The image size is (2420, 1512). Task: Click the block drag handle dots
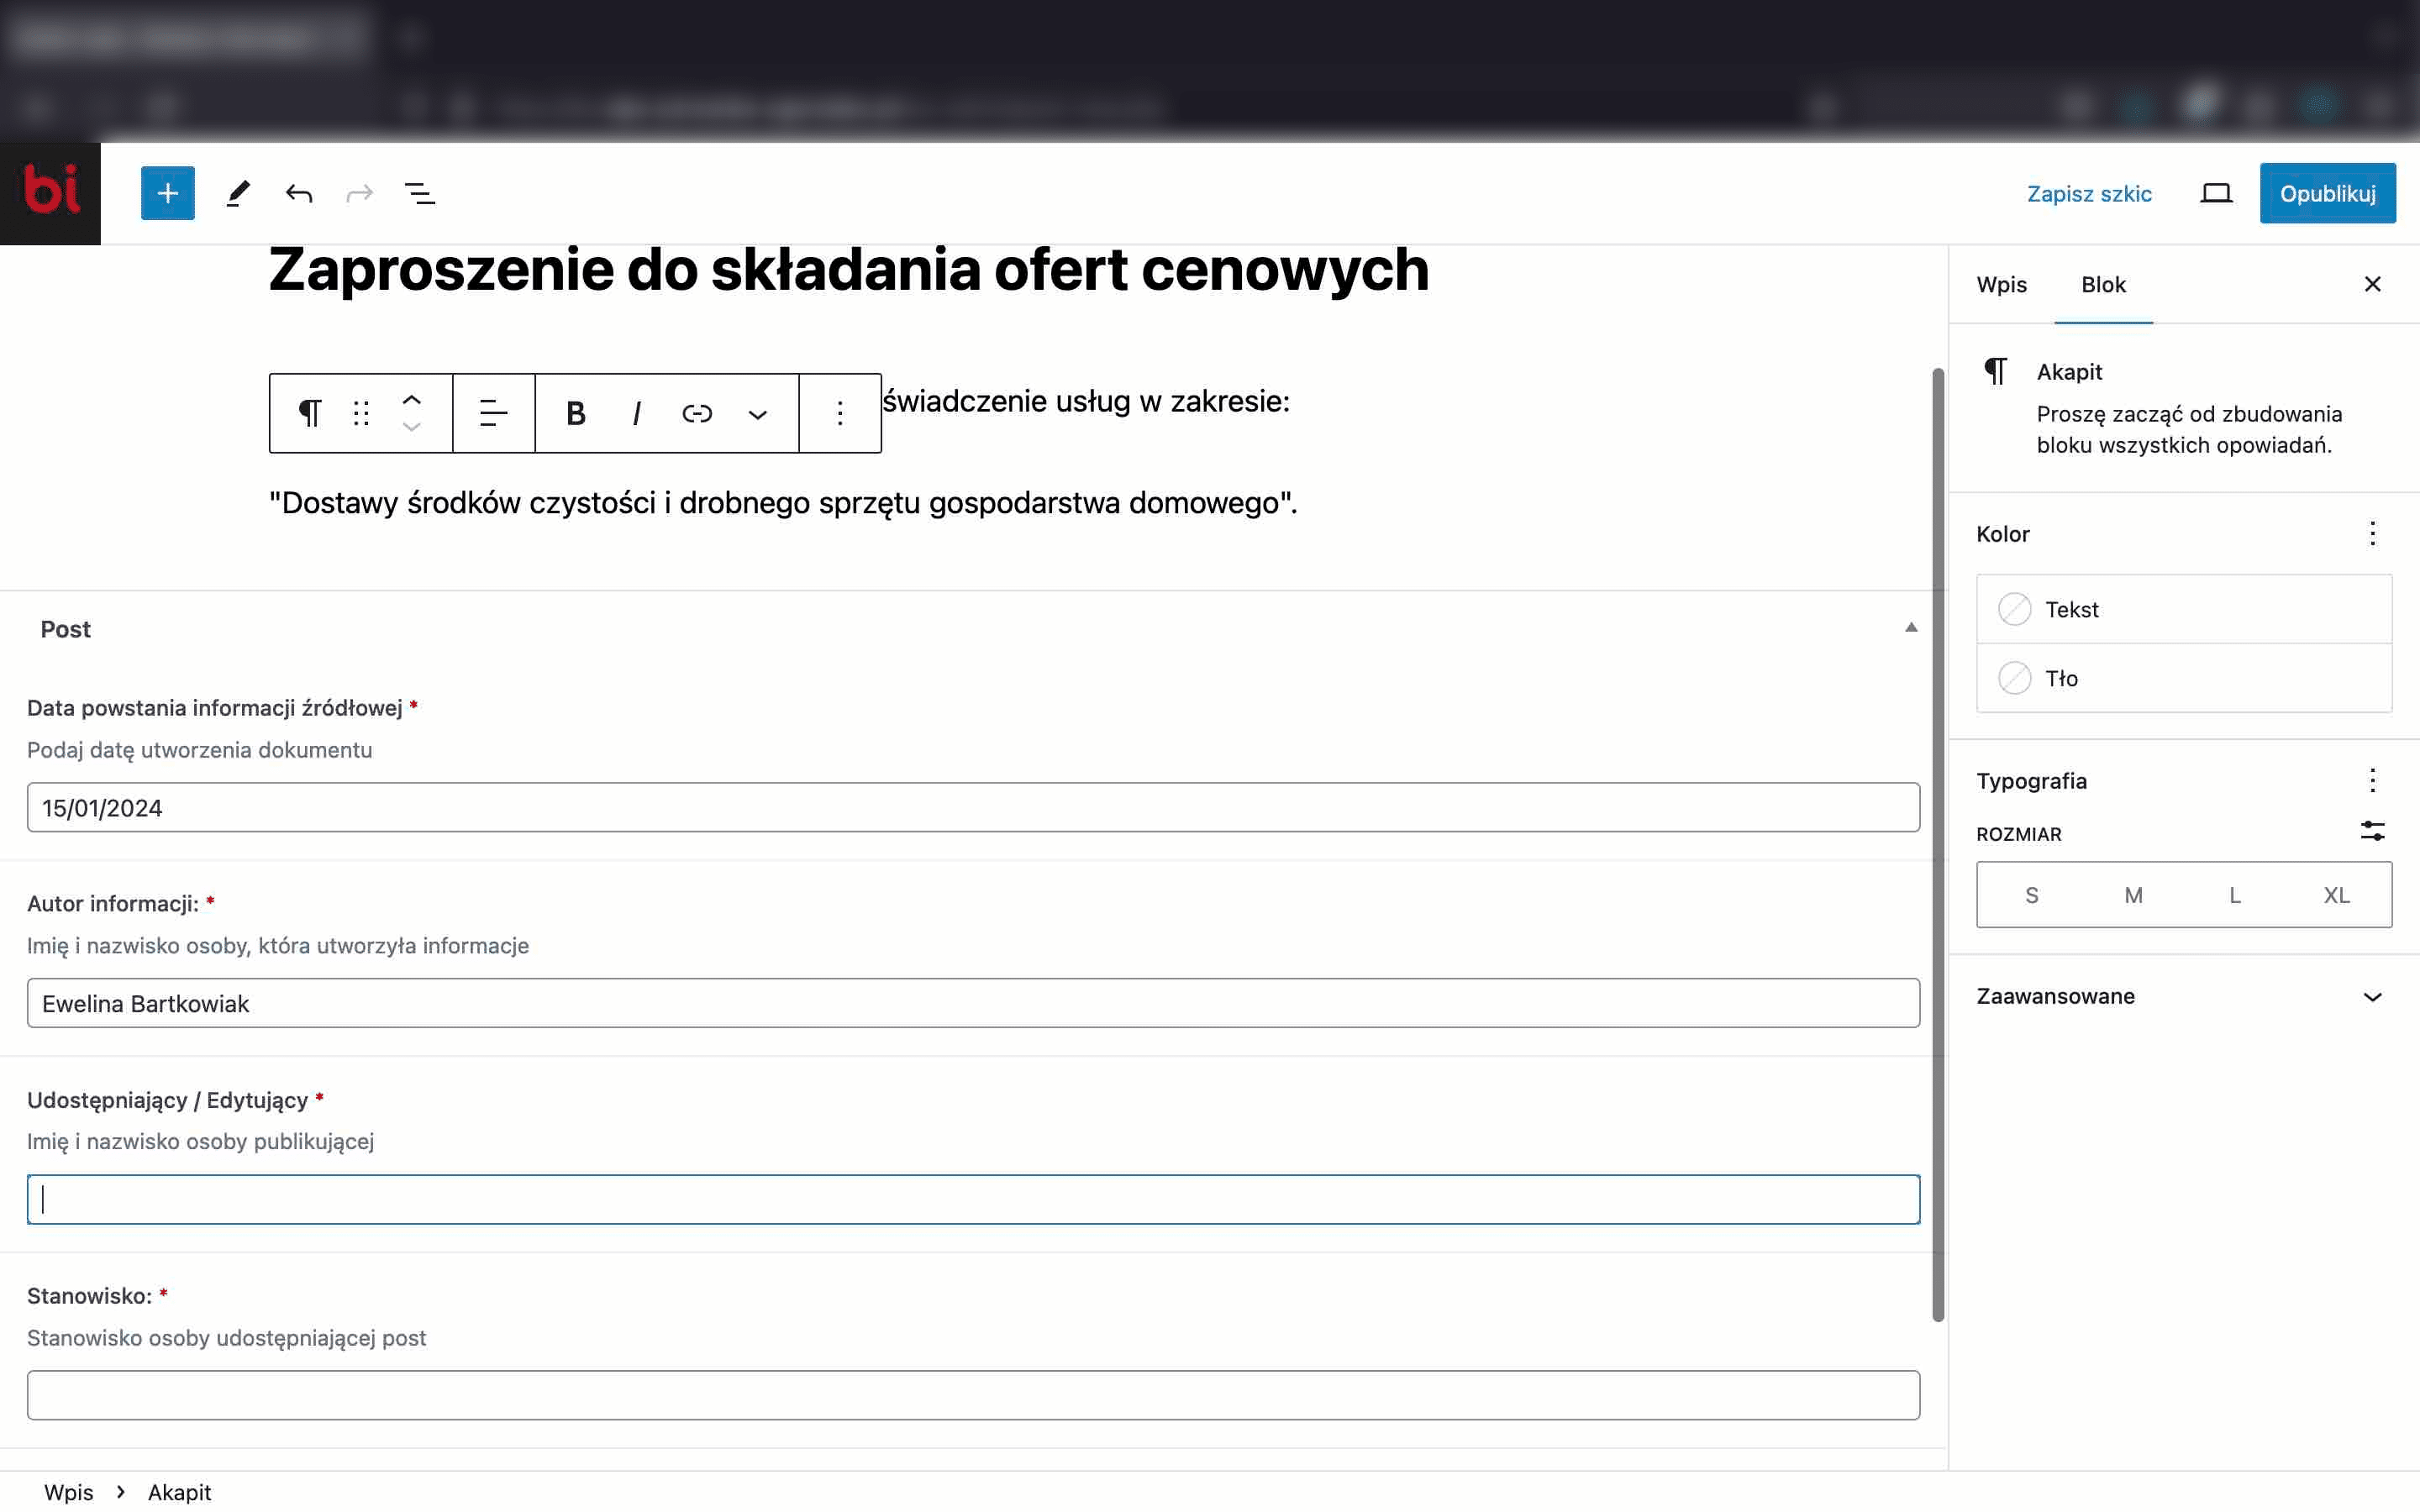361,413
